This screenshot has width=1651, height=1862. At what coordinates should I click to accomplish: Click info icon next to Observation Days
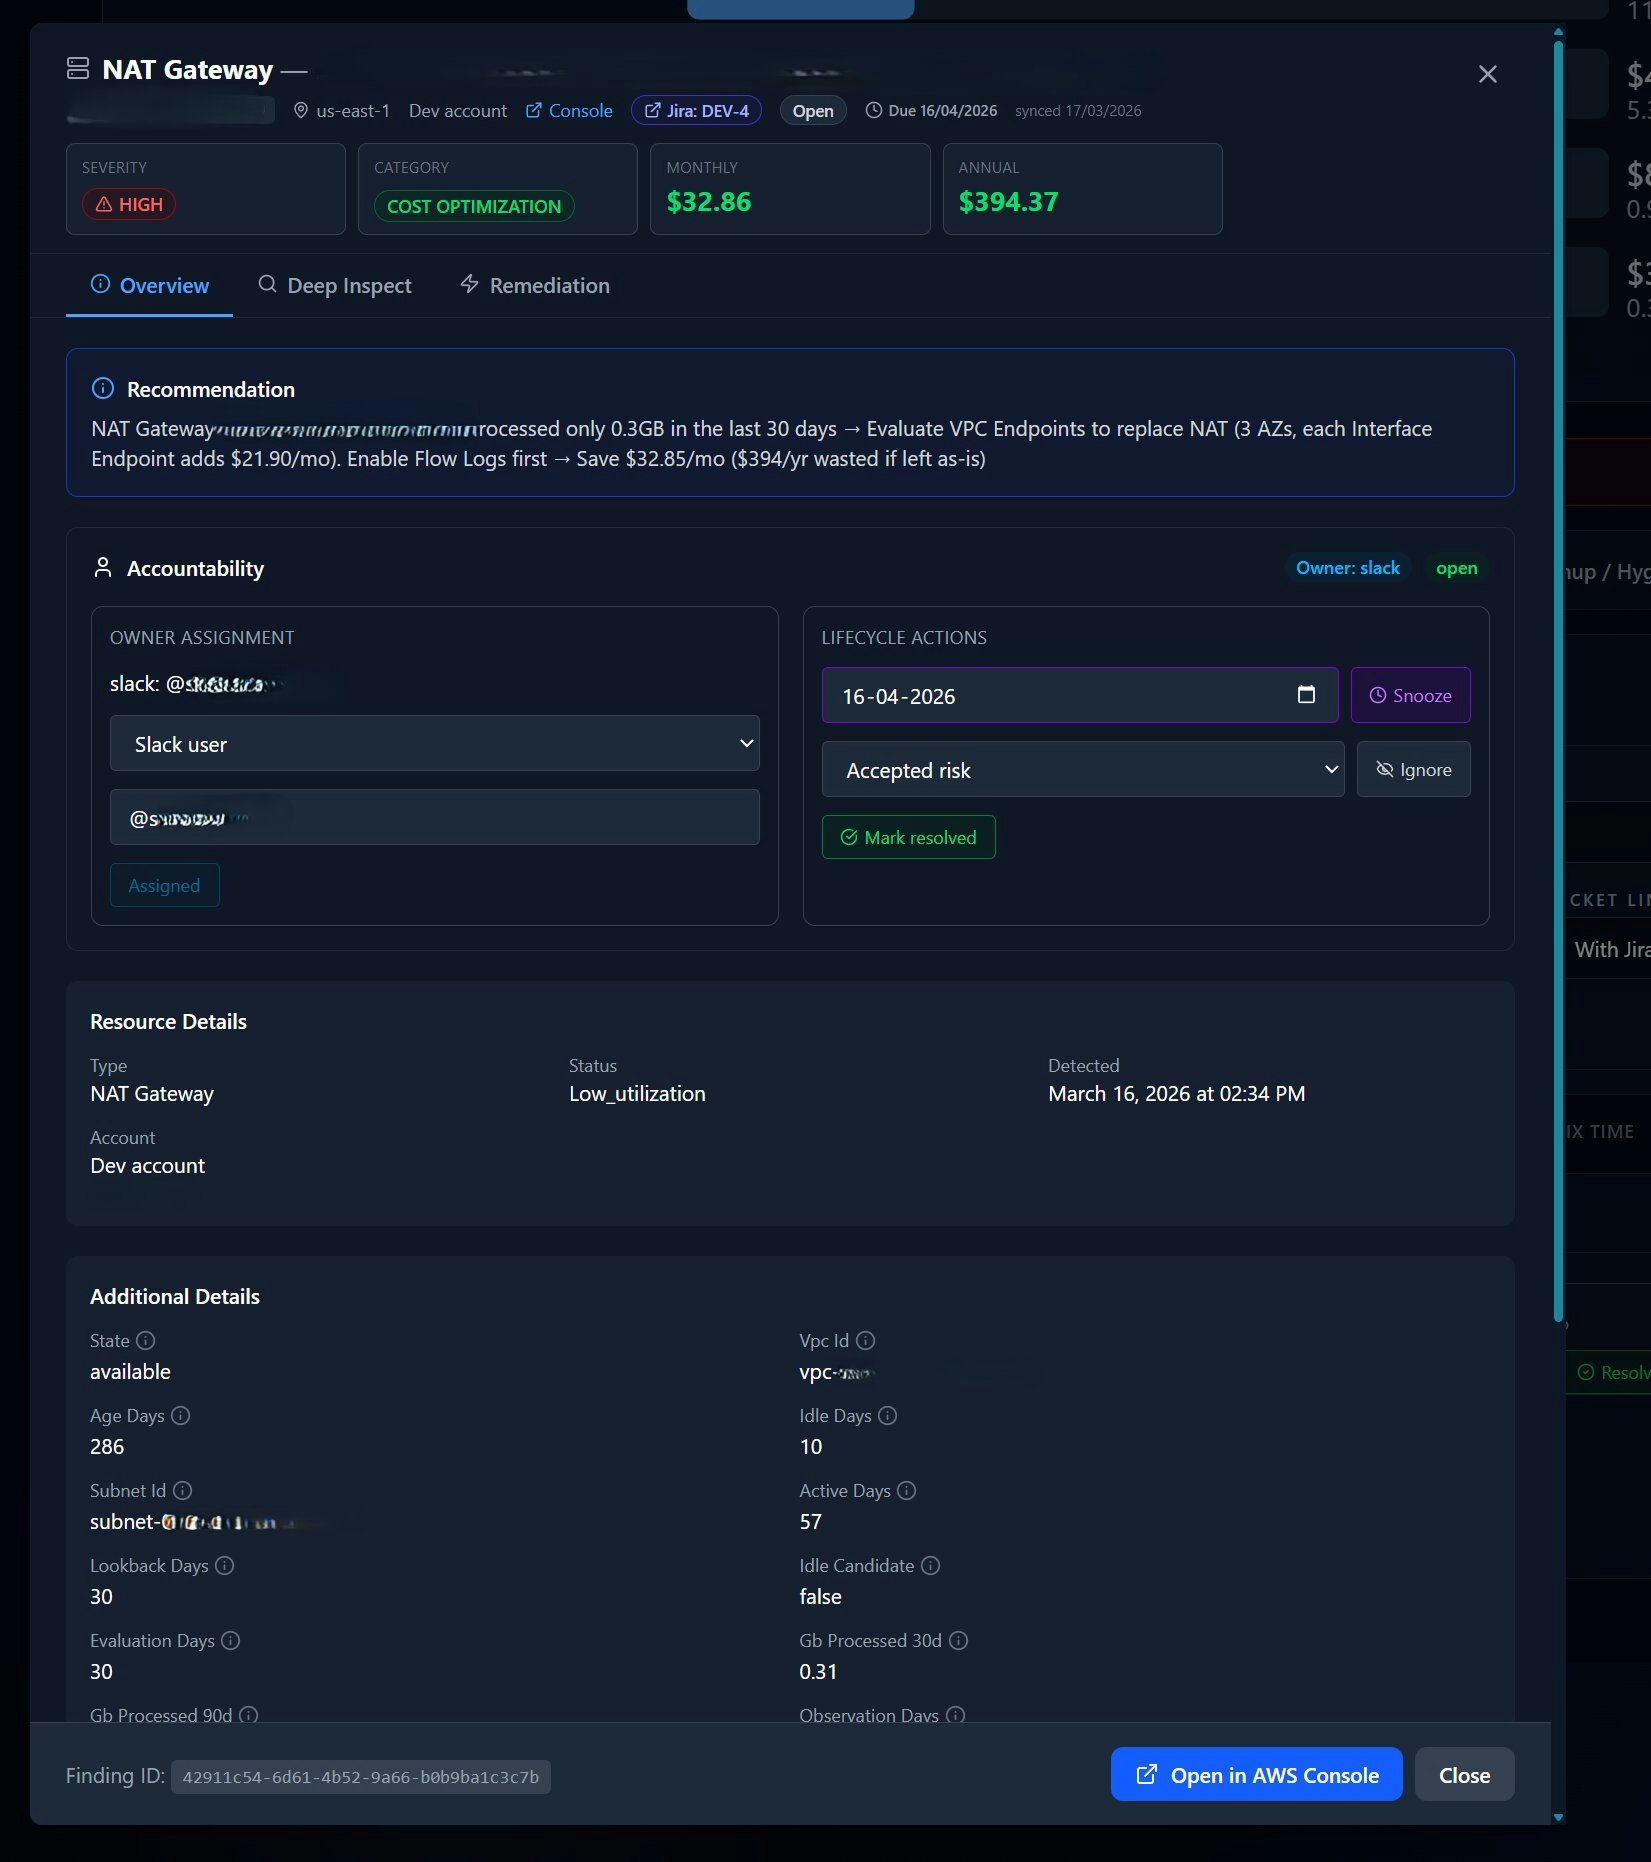956,1715
